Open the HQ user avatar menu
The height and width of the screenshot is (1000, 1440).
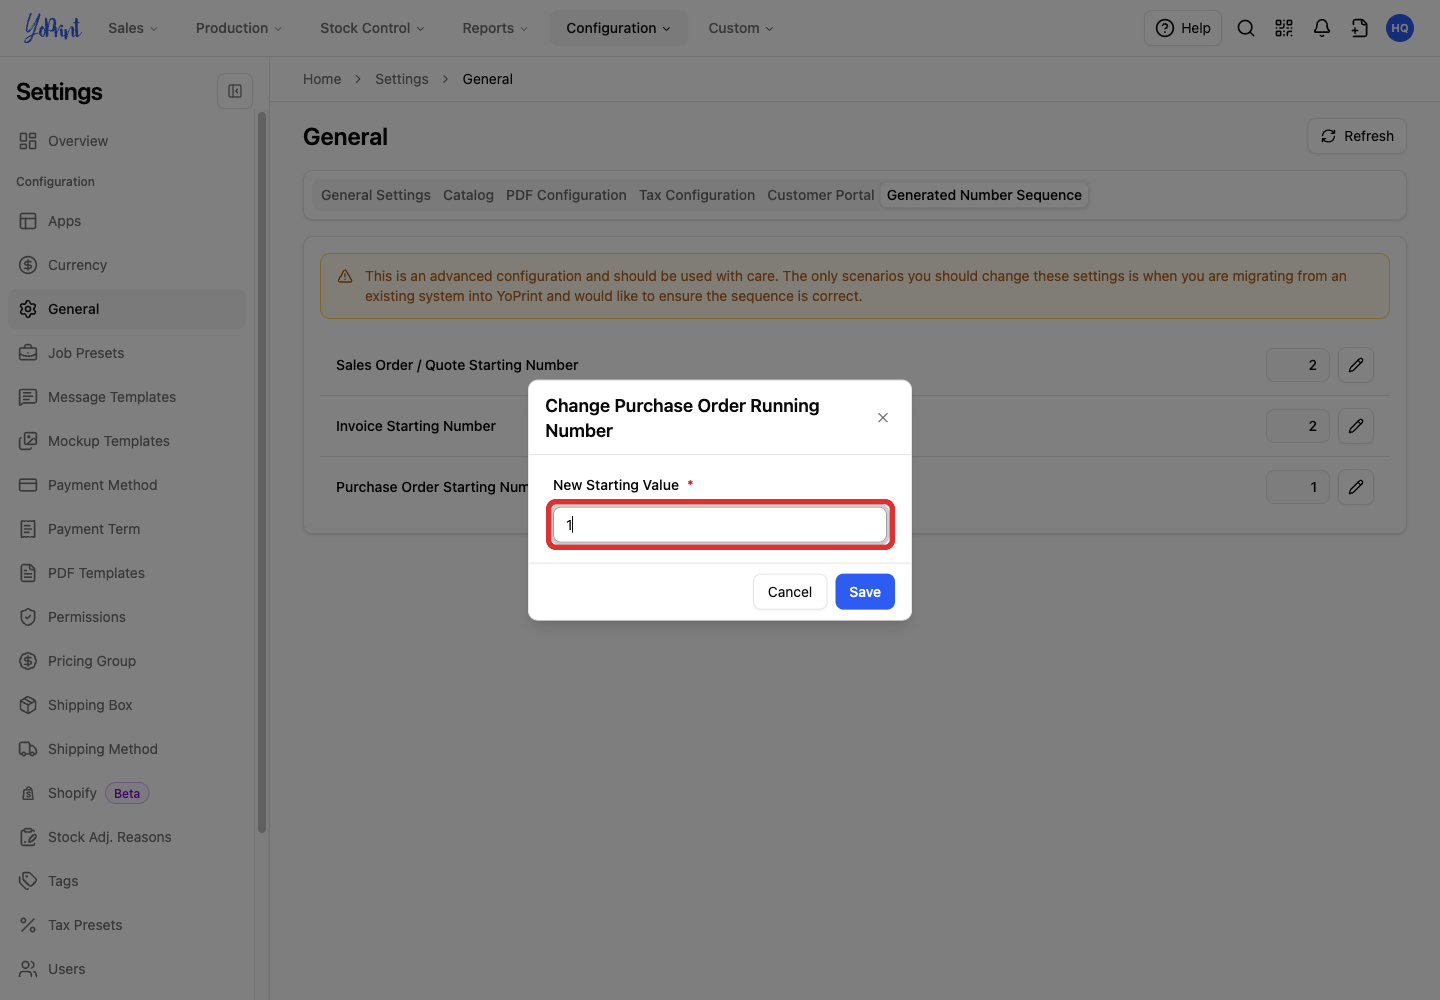pos(1400,28)
